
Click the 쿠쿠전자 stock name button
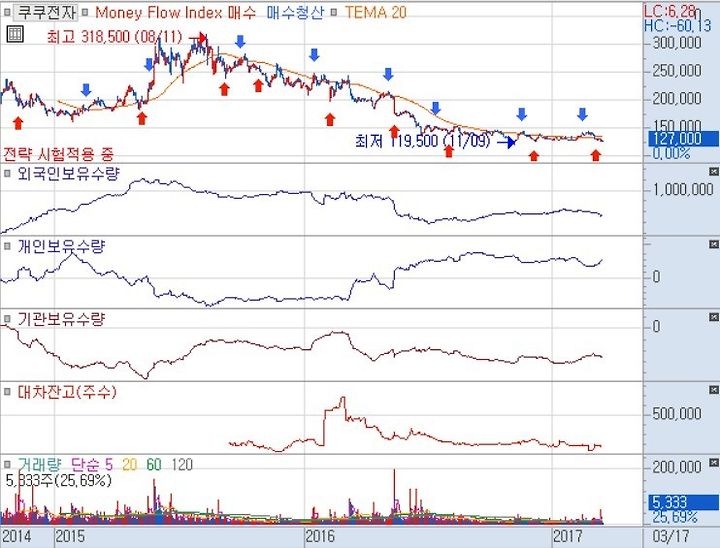45,12
